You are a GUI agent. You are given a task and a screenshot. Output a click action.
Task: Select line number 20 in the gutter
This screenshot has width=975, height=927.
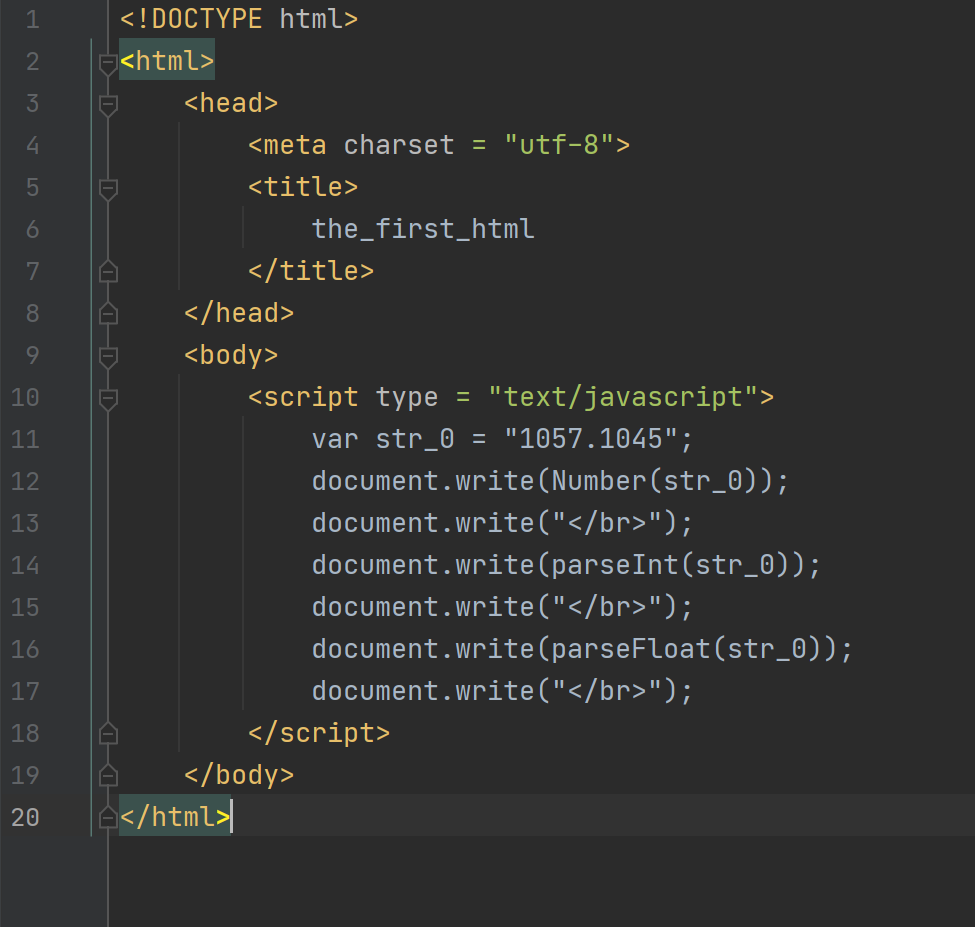click(25, 818)
